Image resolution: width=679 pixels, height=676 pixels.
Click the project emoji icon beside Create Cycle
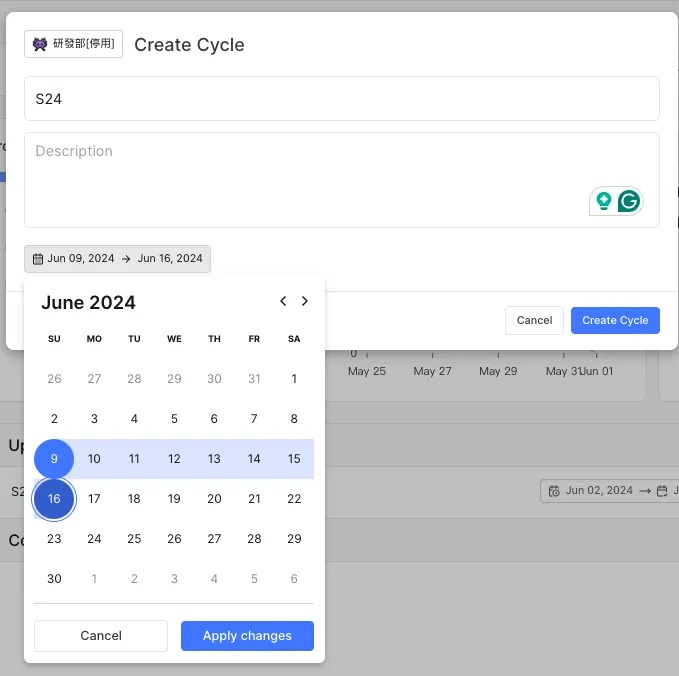(41, 44)
